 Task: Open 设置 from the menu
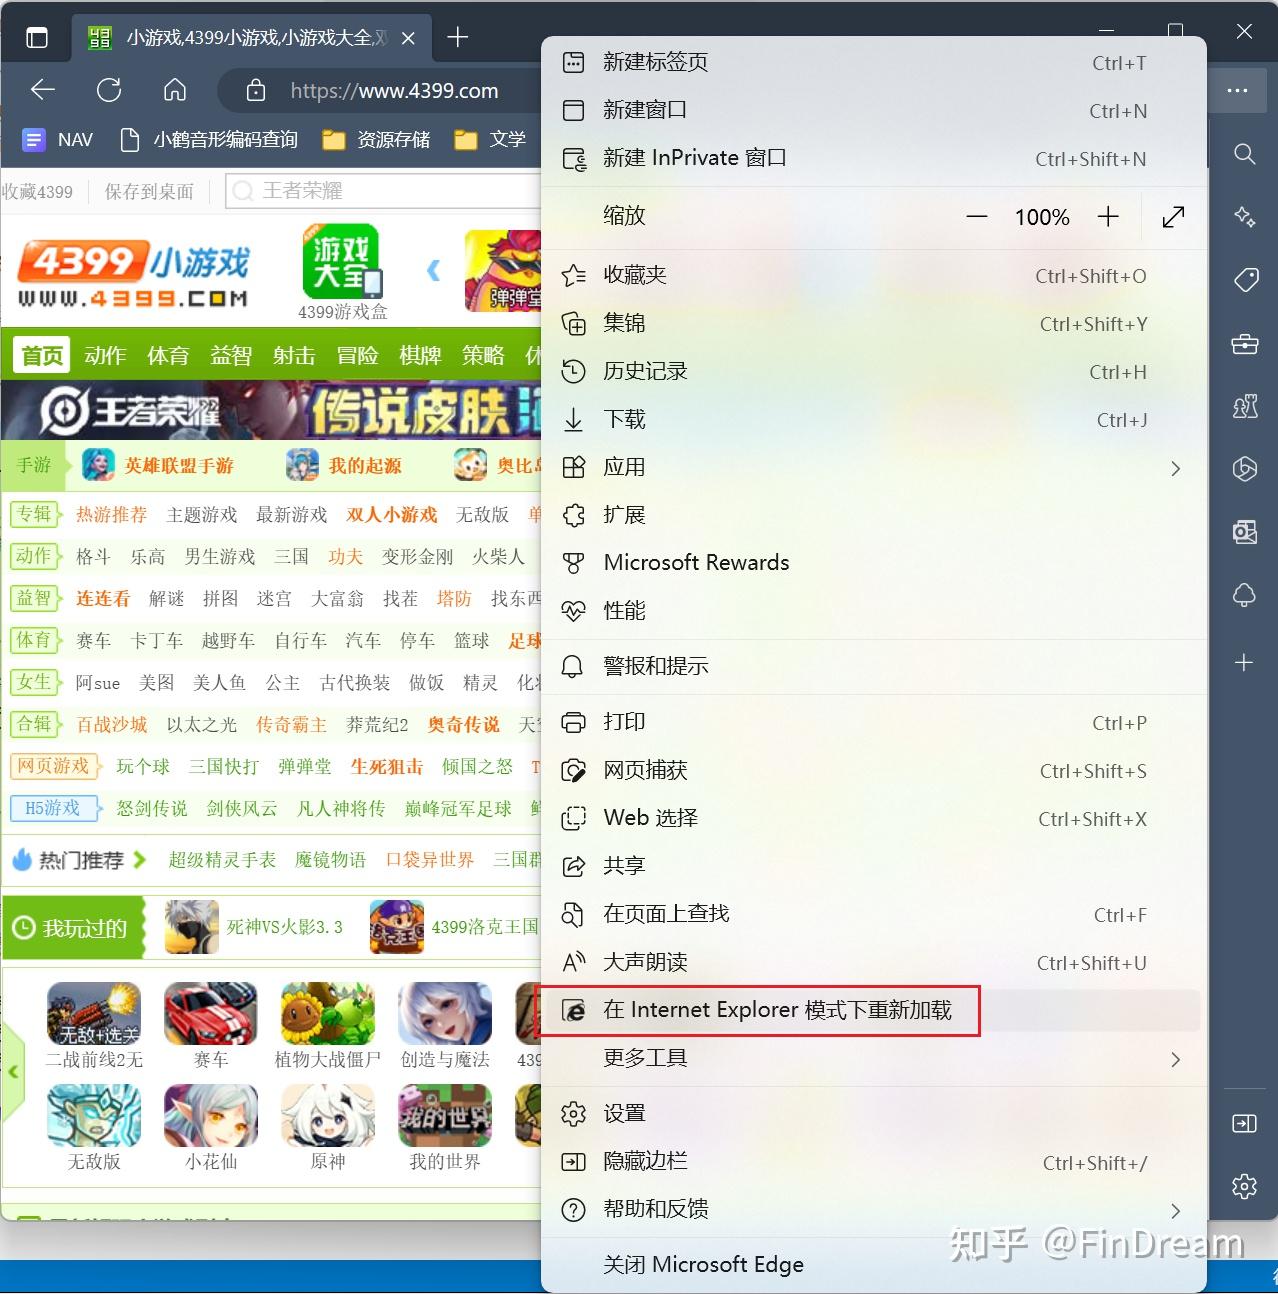click(874, 1113)
